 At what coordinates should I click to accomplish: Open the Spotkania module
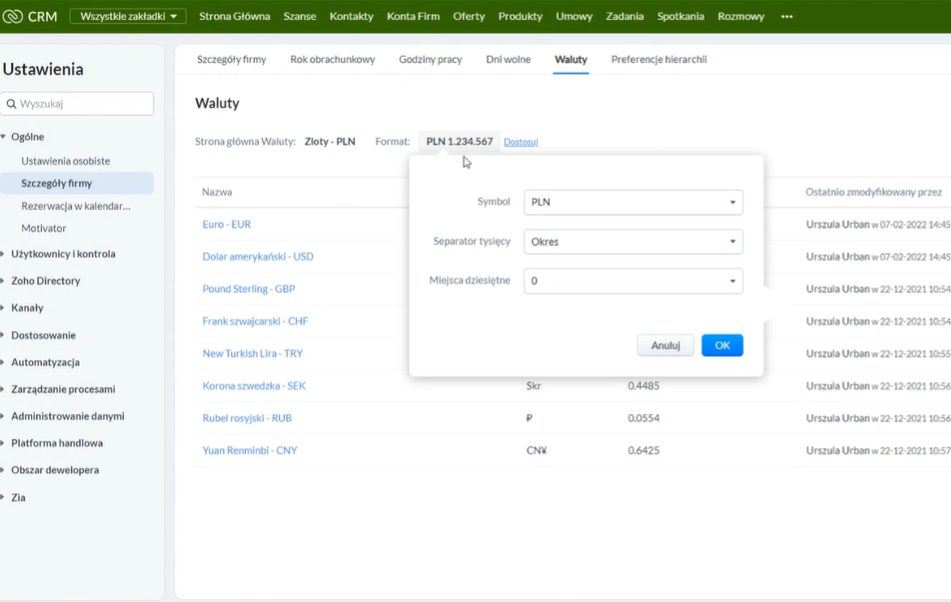point(680,16)
